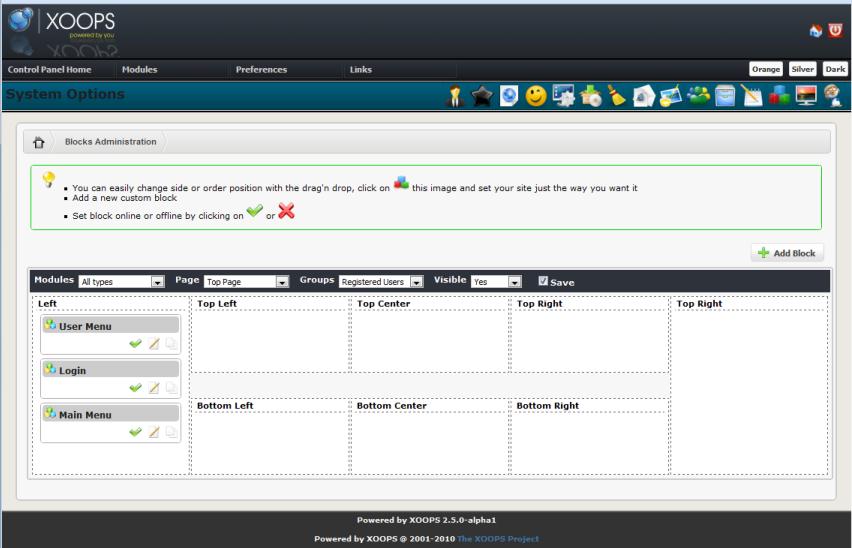Toggle the User Menu block's green checkmark
Screen dimensions: 852x548
click(x=135, y=344)
